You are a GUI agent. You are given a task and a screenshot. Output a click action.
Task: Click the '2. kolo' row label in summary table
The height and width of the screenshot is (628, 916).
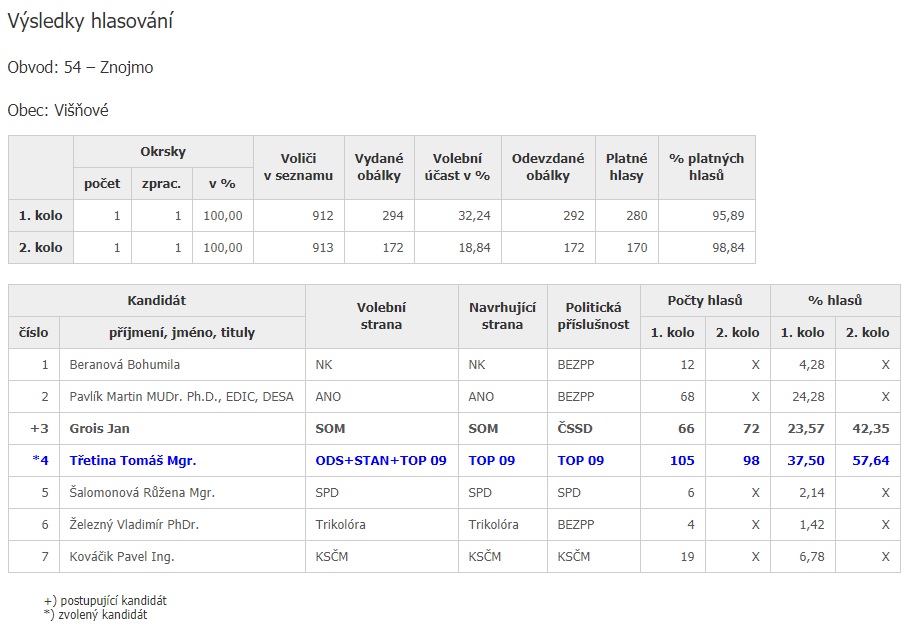40,248
